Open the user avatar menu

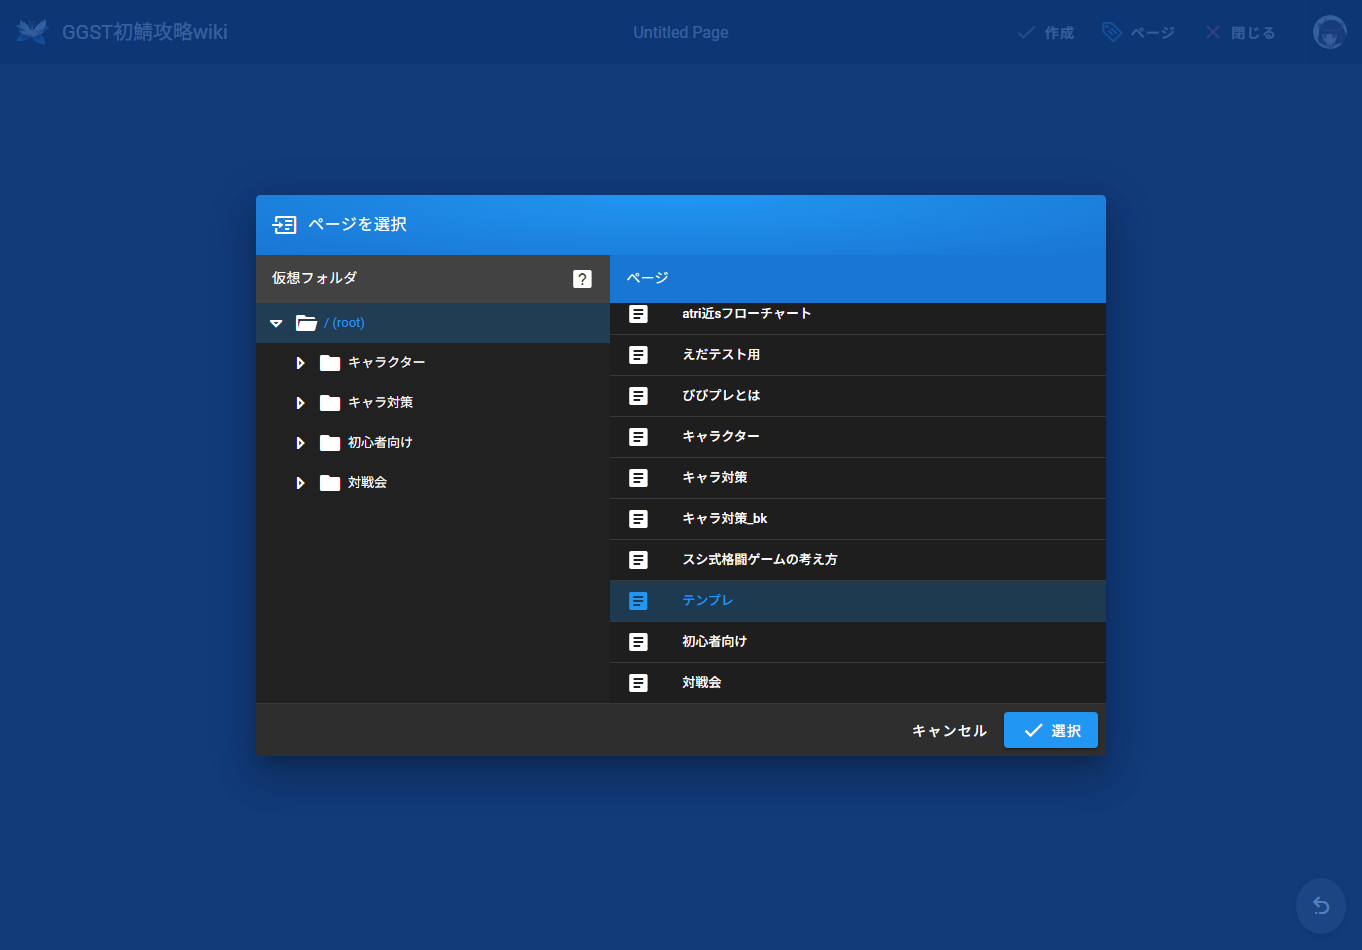coord(1329,32)
